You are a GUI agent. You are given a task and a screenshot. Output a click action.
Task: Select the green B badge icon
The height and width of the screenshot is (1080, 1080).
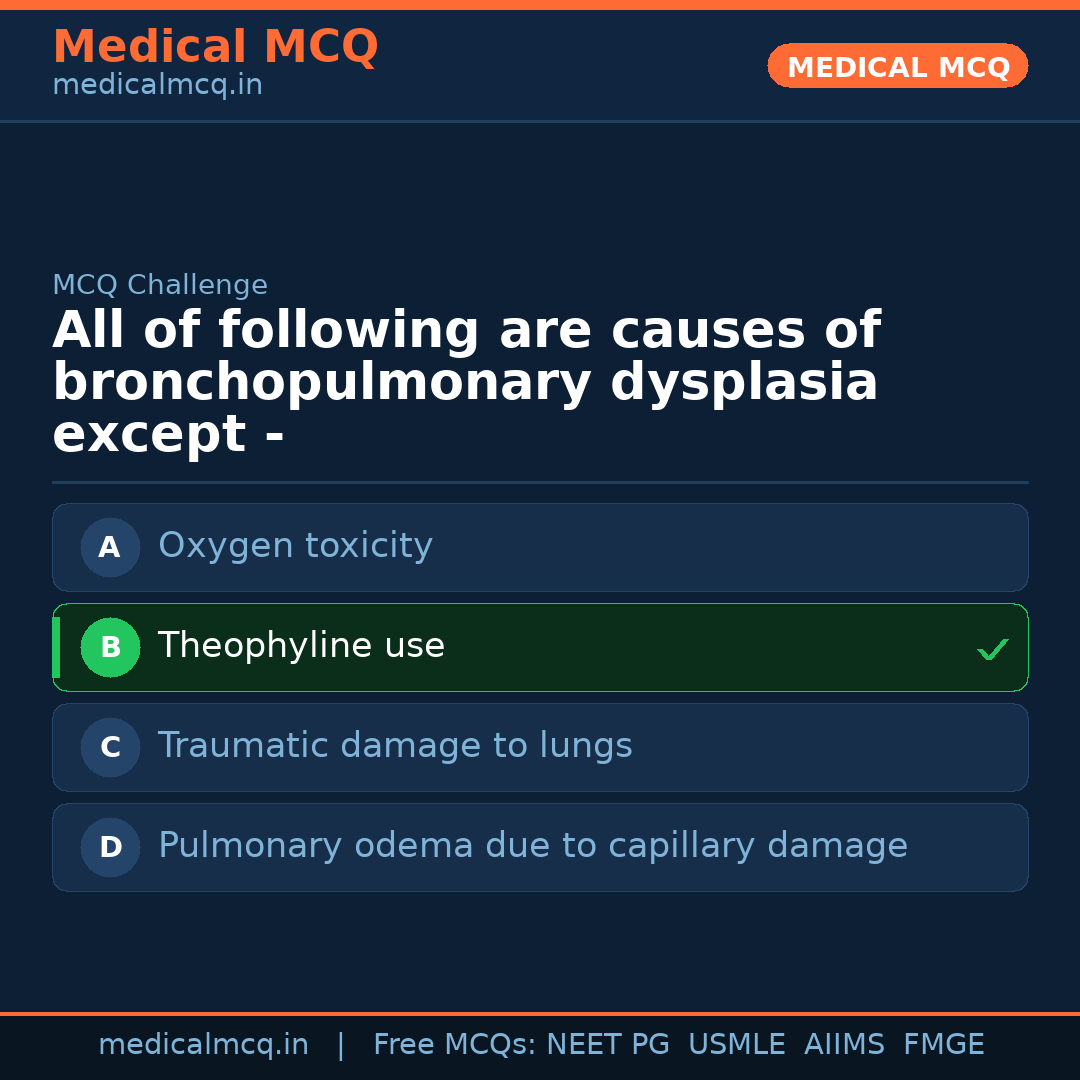pyautogui.click(x=110, y=647)
